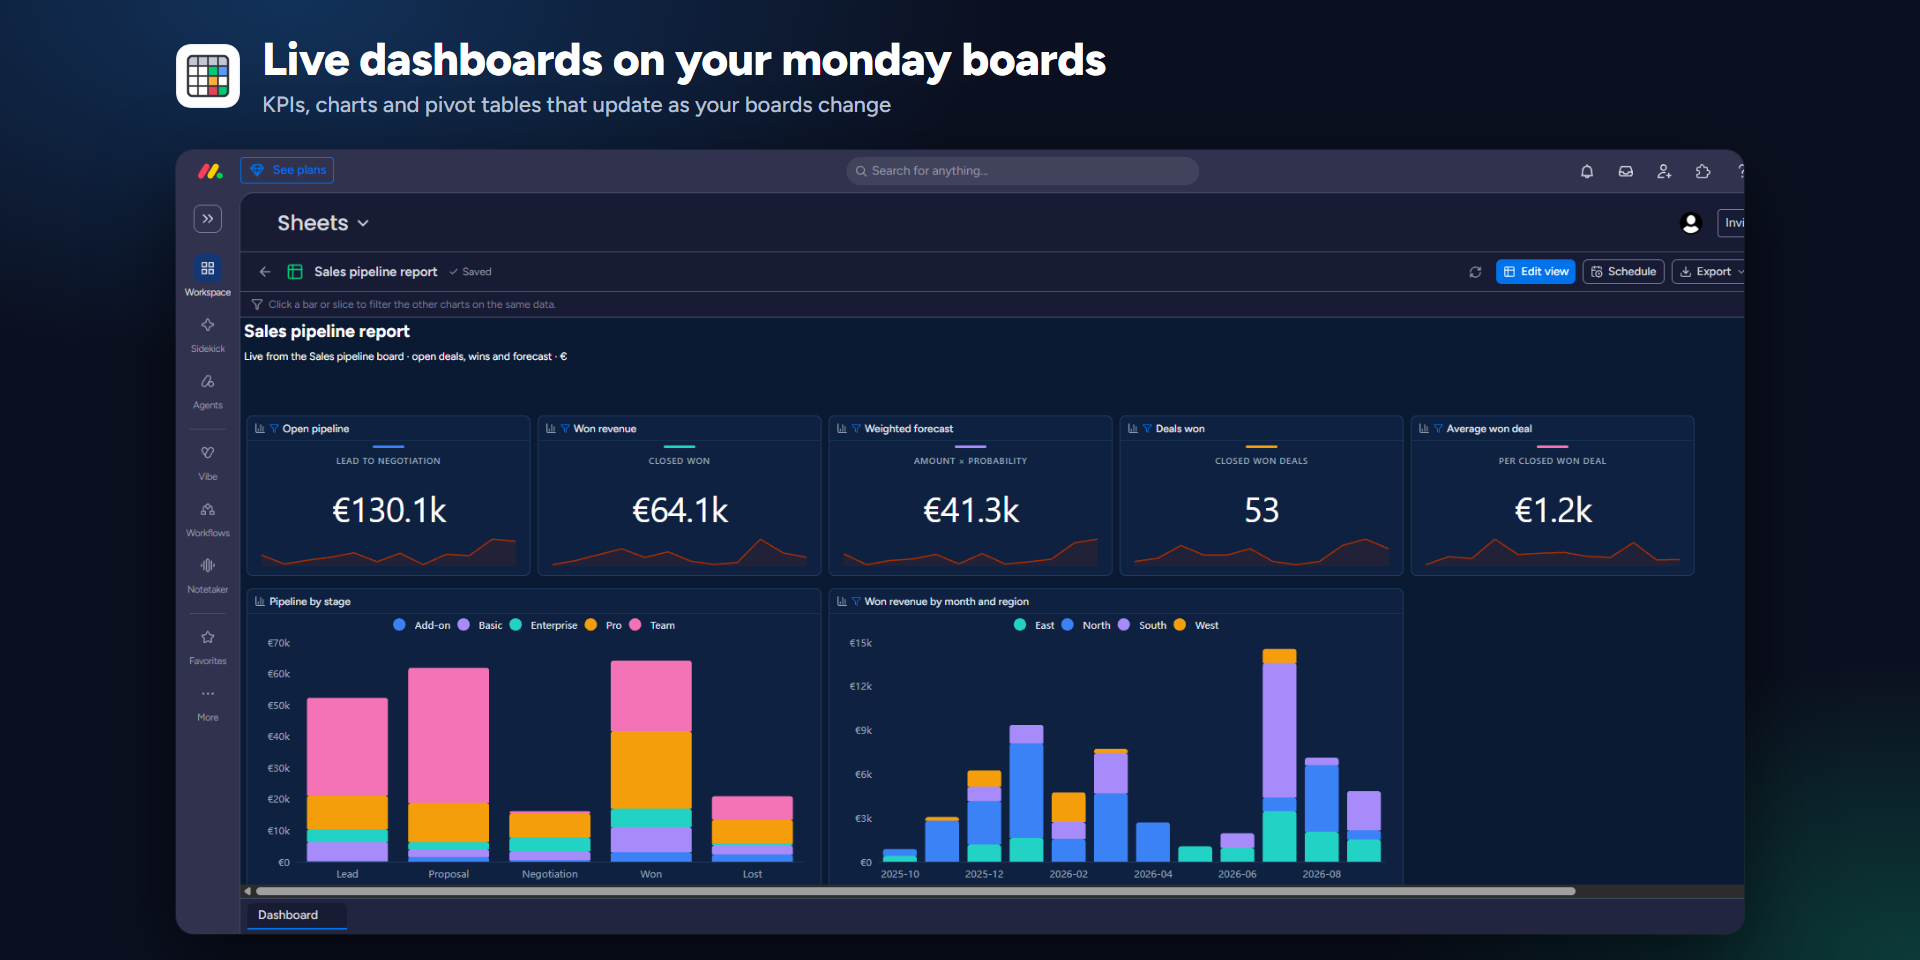Open the Workspace section in the sidebar
Image resolution: width=1920 pixels, height=960 pixels.
208,277
